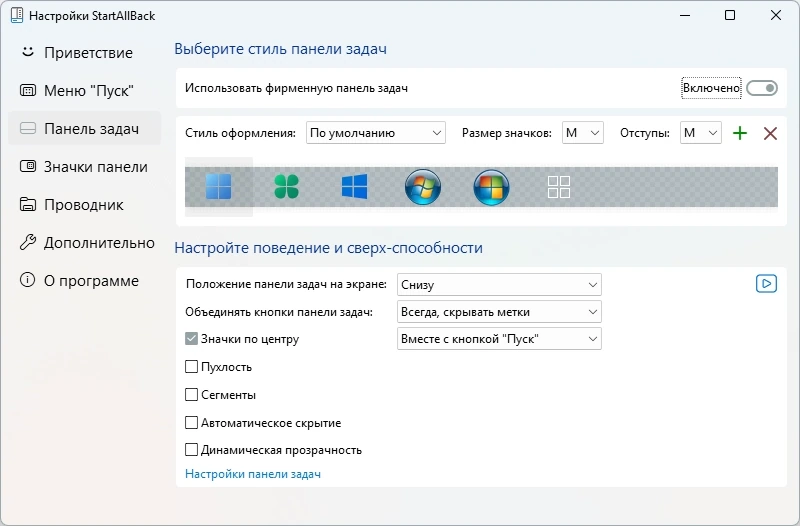Viewport: 800px width, 526px height.
Task: Open the Дополнительно section
Action: [x=85, y=242]
